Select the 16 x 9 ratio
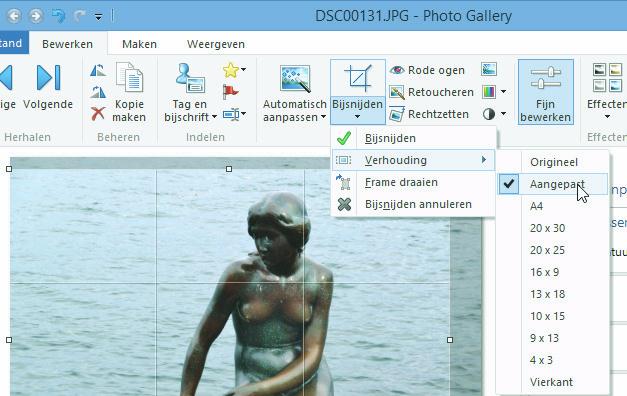 (x=553, y=272)
